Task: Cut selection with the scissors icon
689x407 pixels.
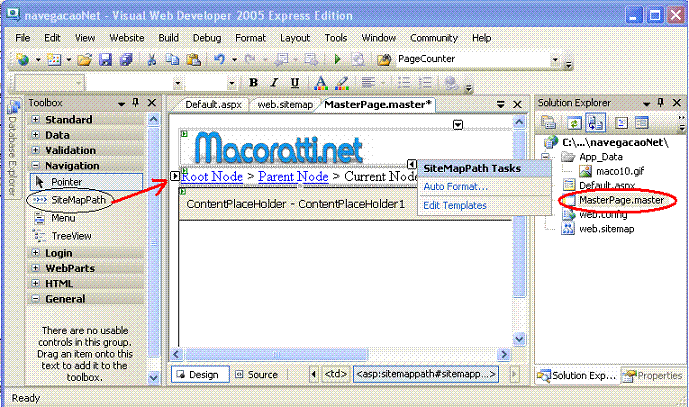Action: (152, 59)
